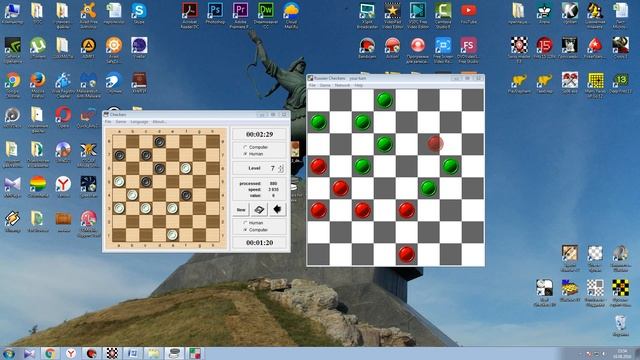The height and width of the screenshot is (360, 640).
Task: Click the 00:02:29 timer display
Action: [x=260, y=134]
